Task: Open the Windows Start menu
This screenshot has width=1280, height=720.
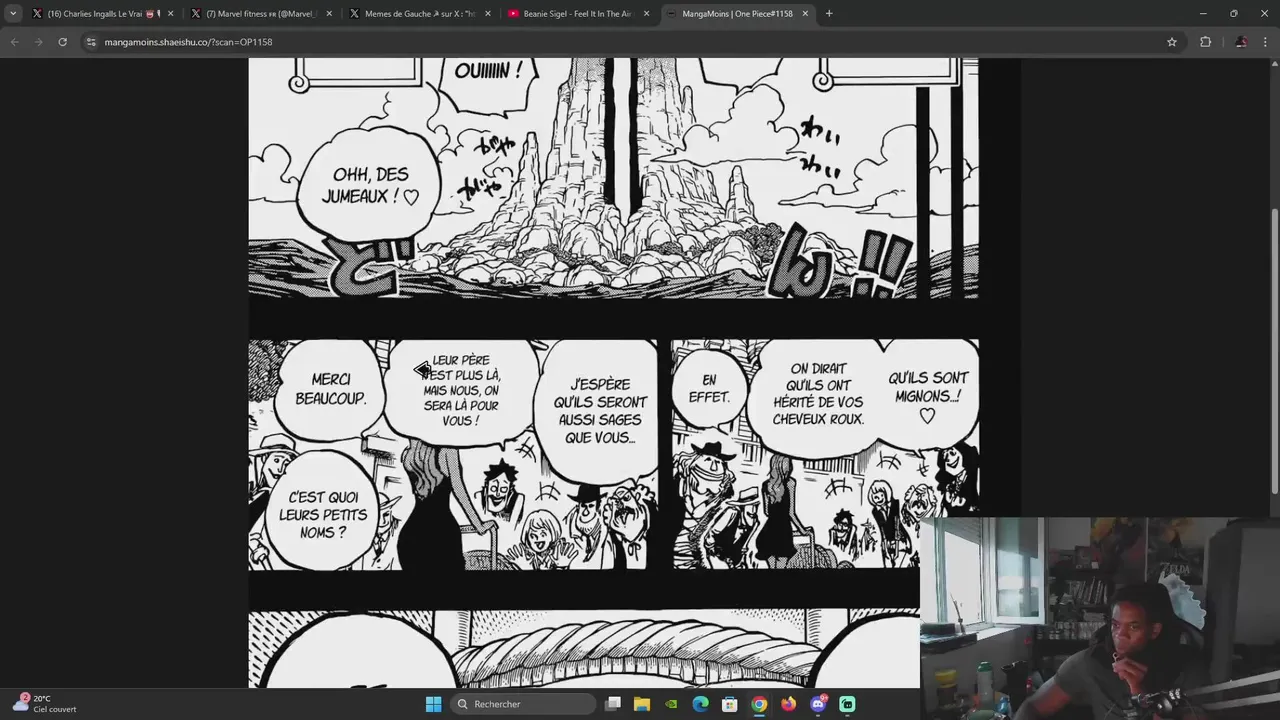Action: [433, 704]
